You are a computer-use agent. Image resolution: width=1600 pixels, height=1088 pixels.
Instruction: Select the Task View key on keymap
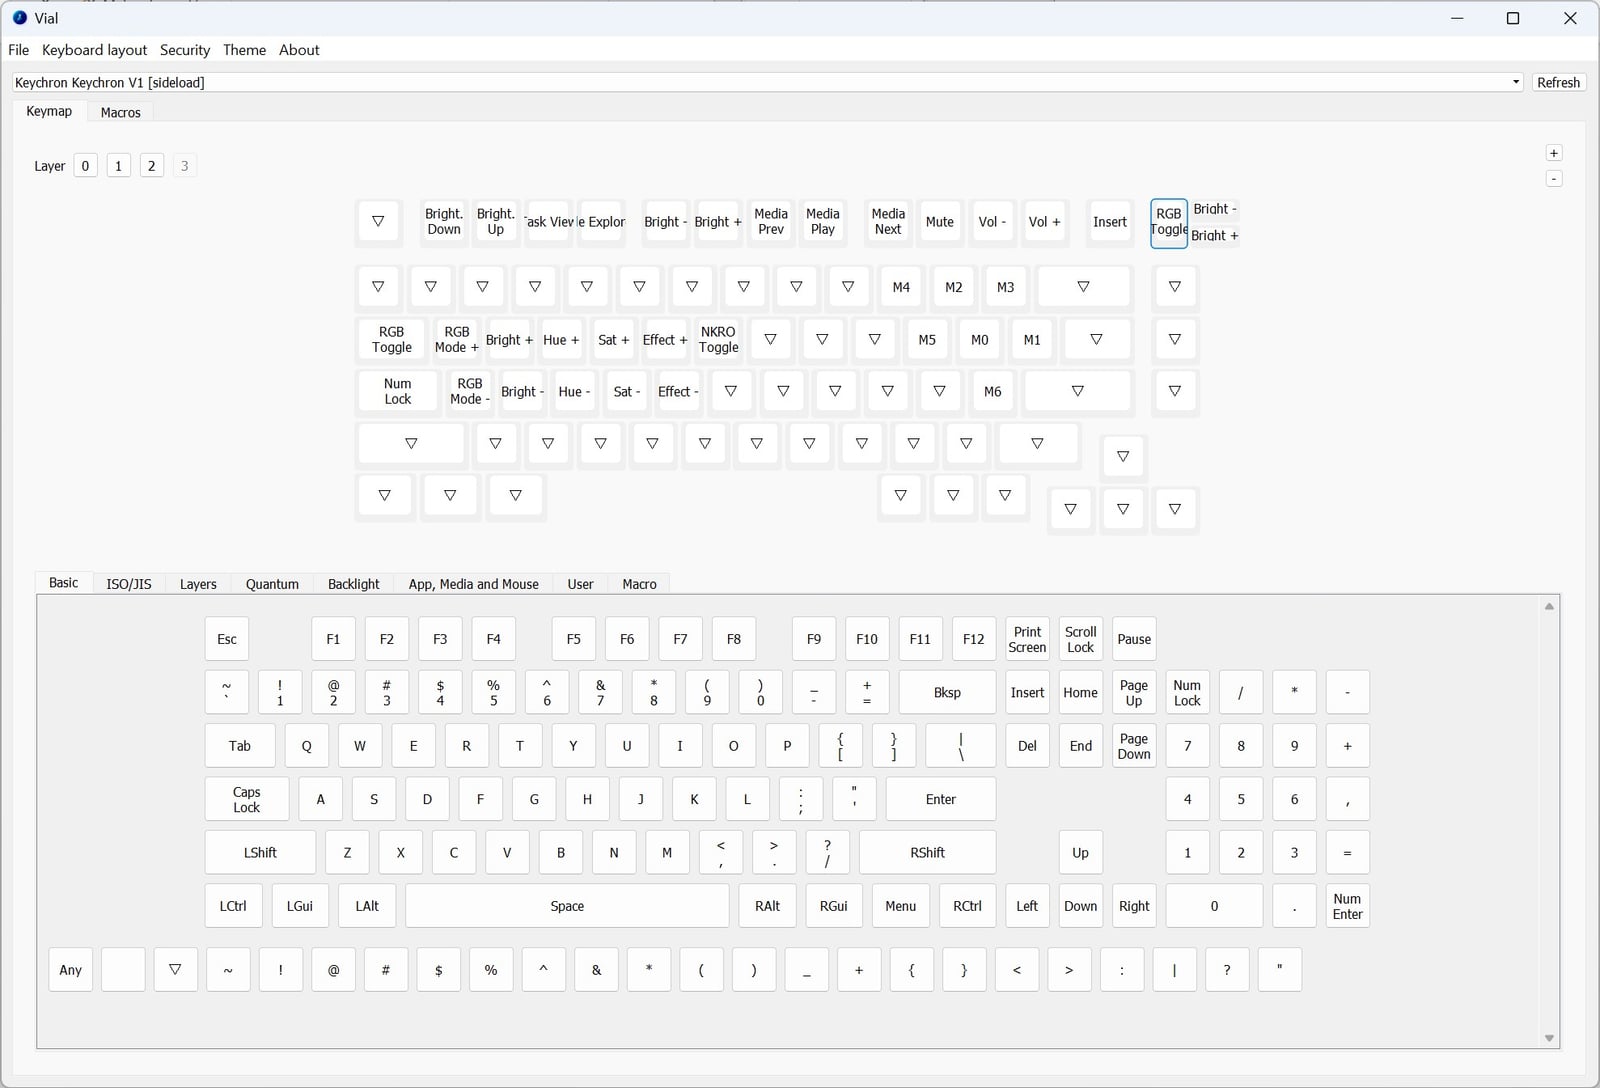(549, 222)
